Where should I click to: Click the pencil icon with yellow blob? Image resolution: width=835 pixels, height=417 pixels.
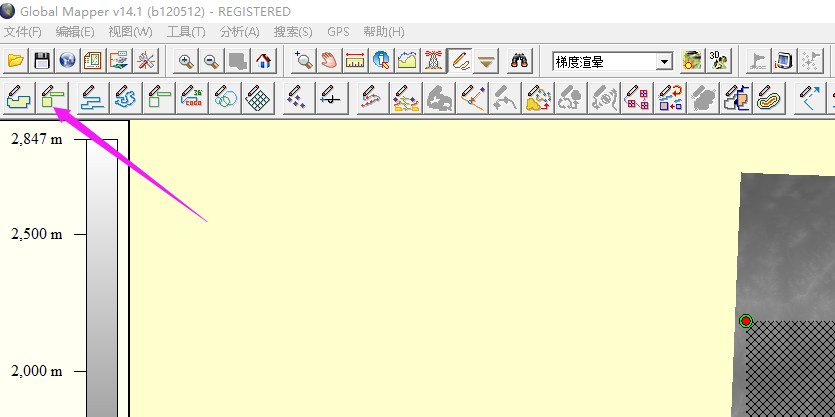click(x=538, y=97)
